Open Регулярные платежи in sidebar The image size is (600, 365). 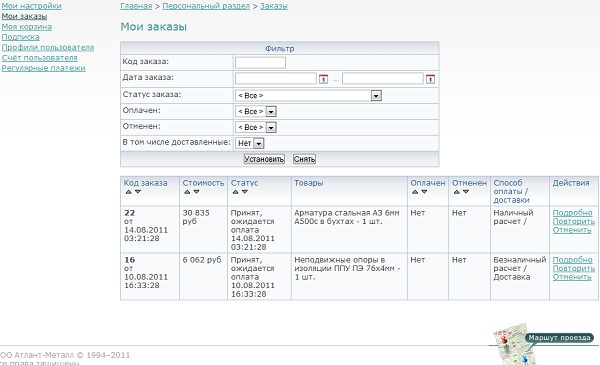(44, 68)
